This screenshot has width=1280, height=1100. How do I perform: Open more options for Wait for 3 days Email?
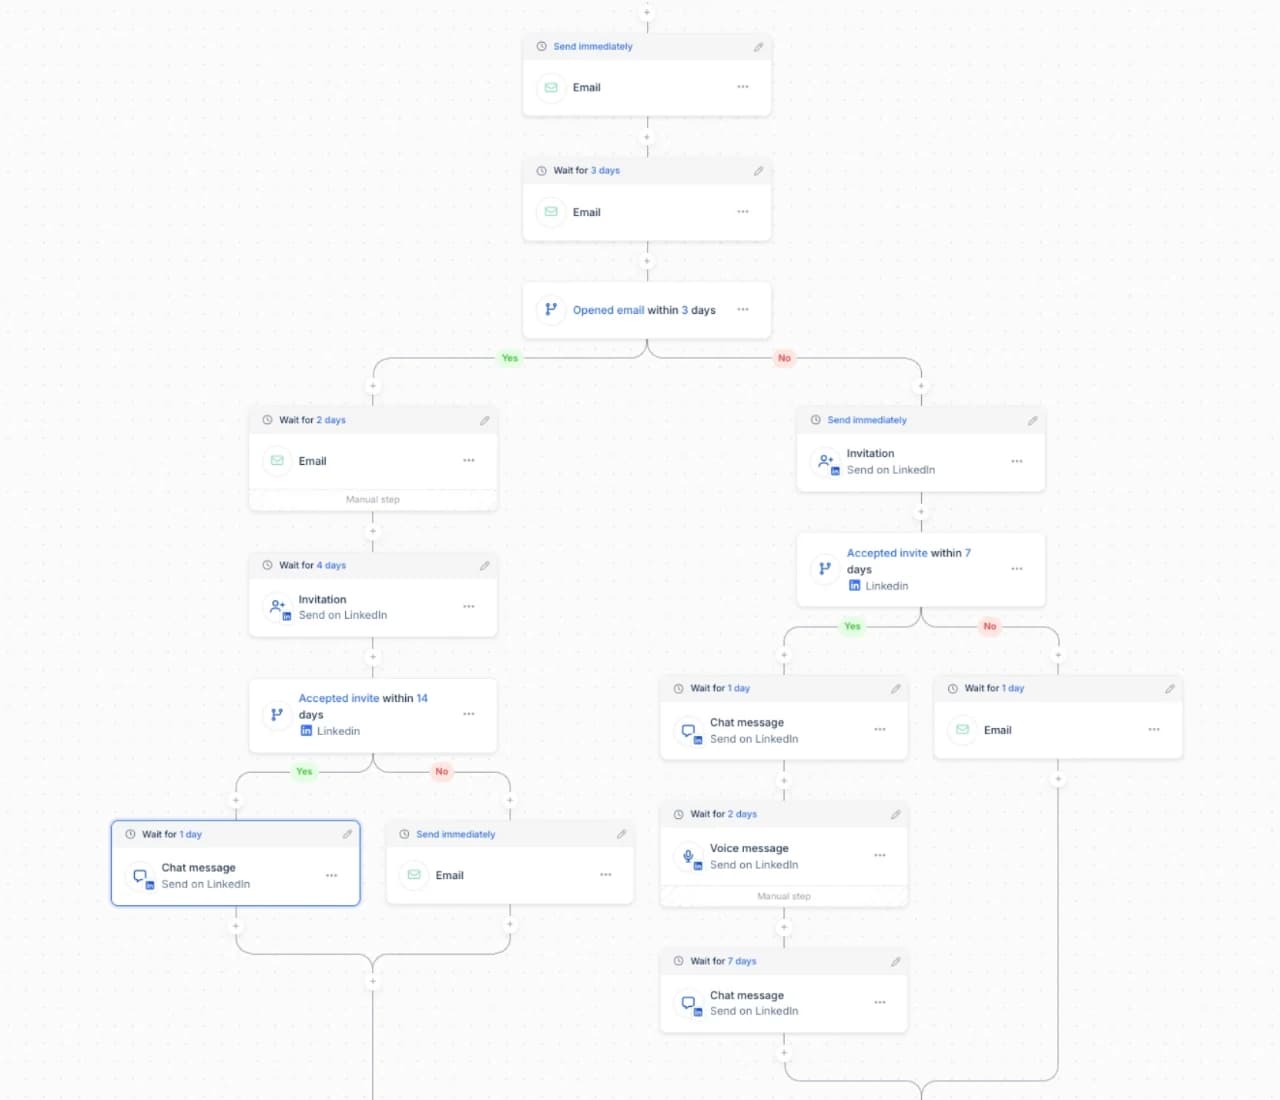pos(743,212)
